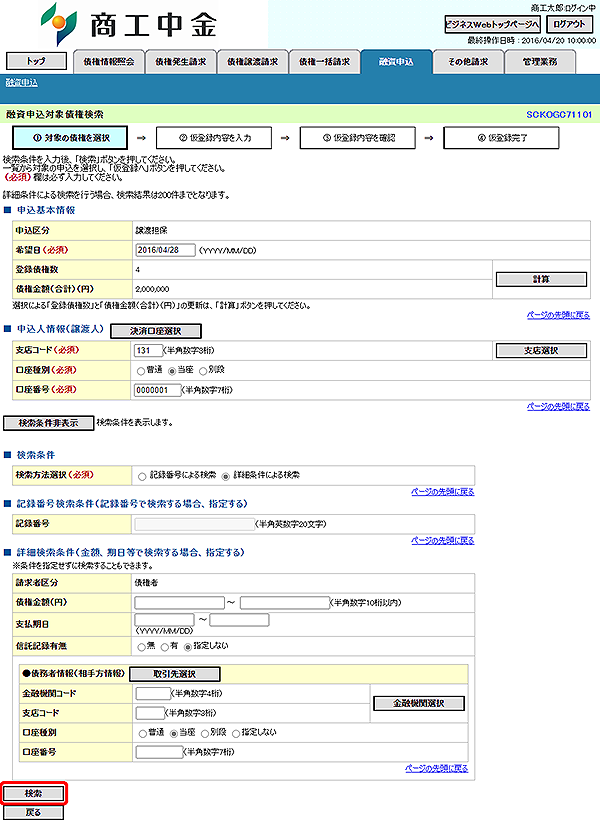This screenshot has width=600, height=828.
Task: Select 無 for 信託記録有無
Action: coord(141,647)
